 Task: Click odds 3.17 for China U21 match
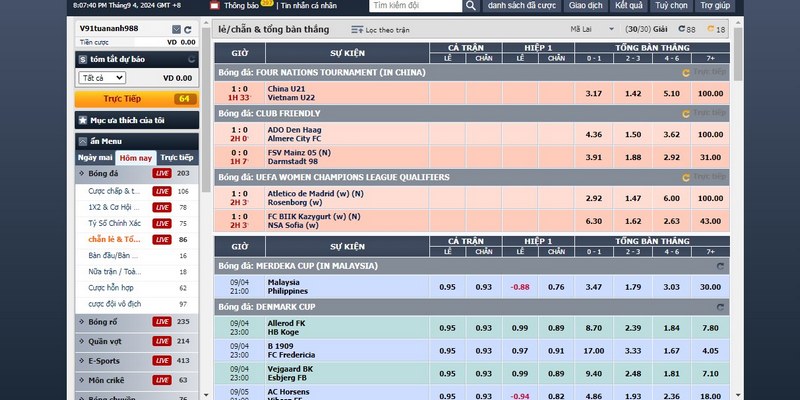pyautogui.click(x=594, y=93)
